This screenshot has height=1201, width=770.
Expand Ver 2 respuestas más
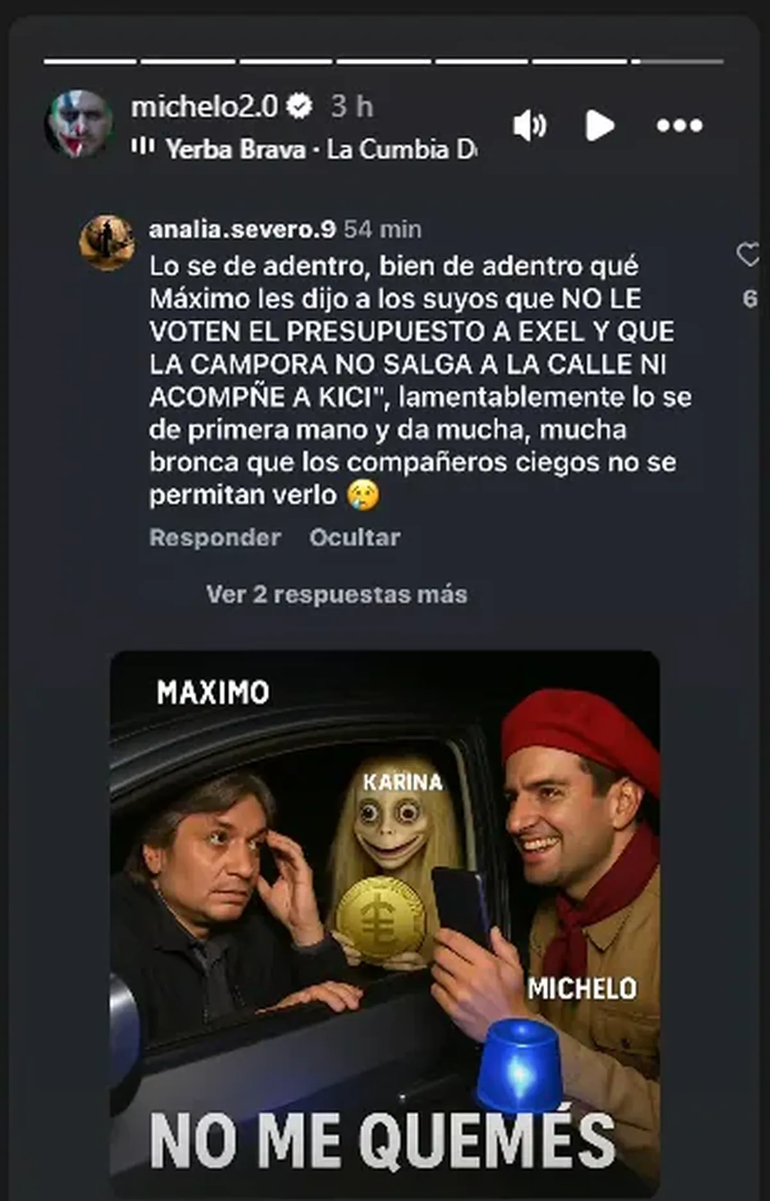336,594
